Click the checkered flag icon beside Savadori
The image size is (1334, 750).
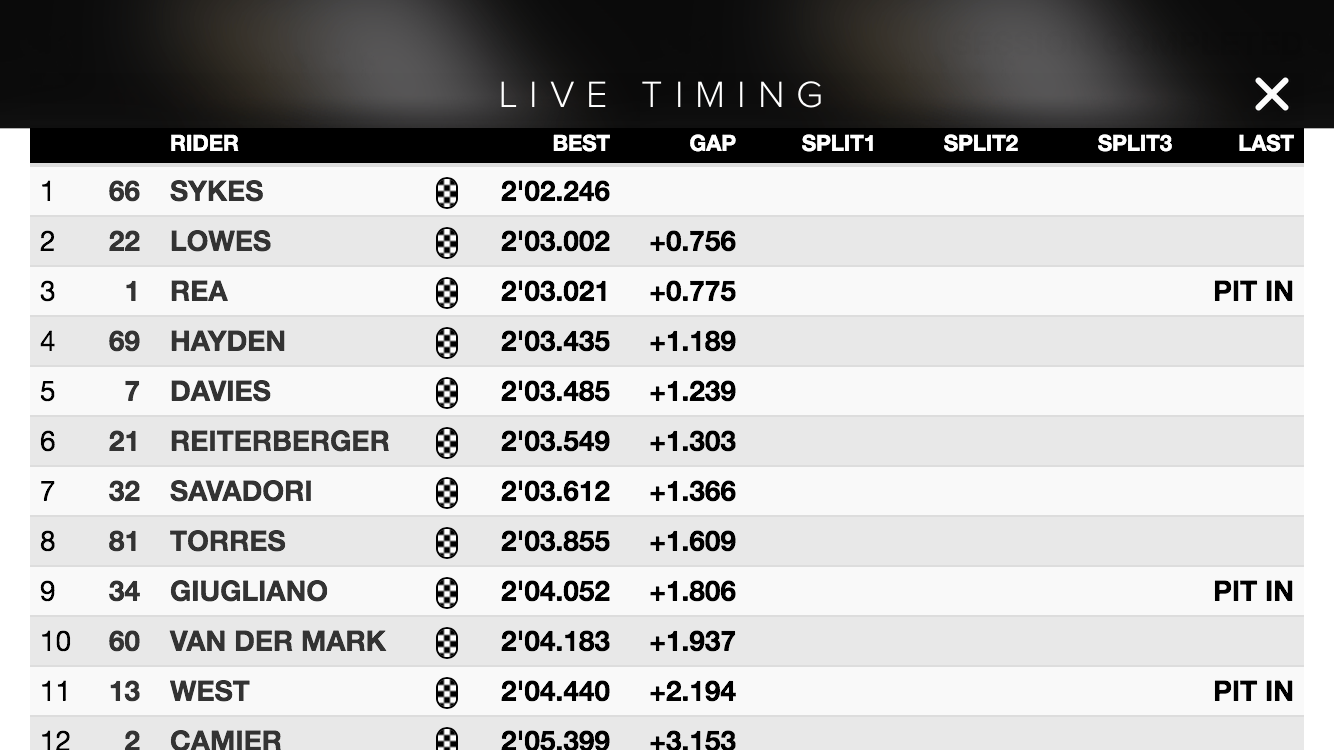447,492
